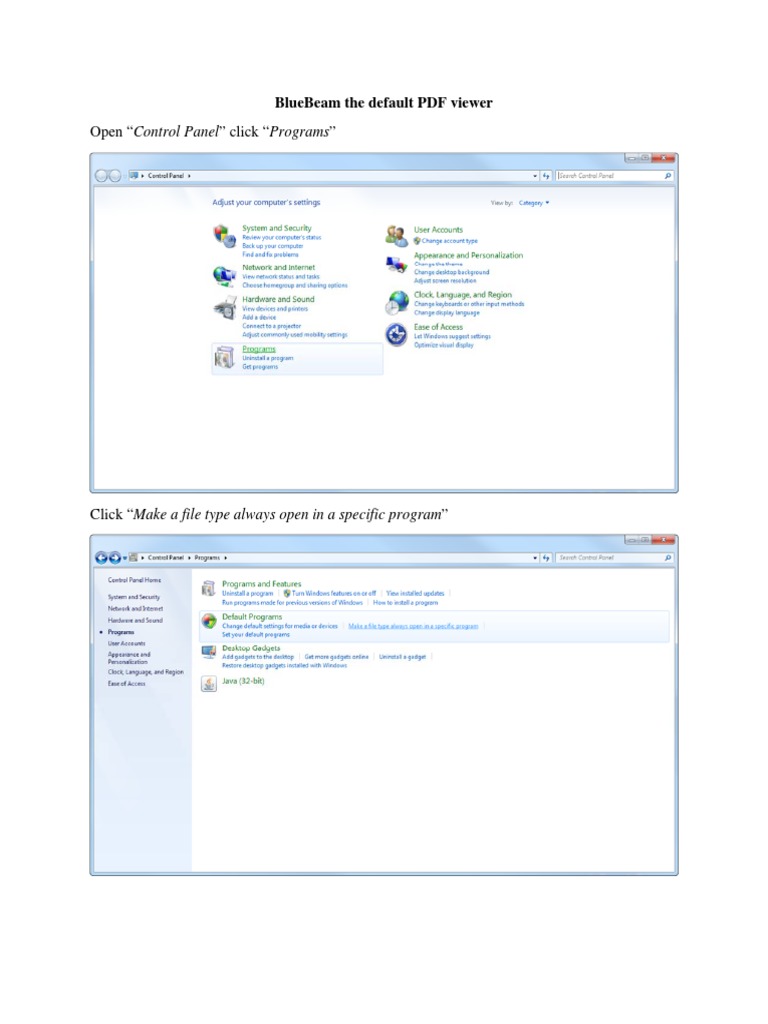Image resolution: width=768 pixels, height=1024 pixels.
Task: Click the Forward arrow in the Programs window
Action: click(115, 558)
